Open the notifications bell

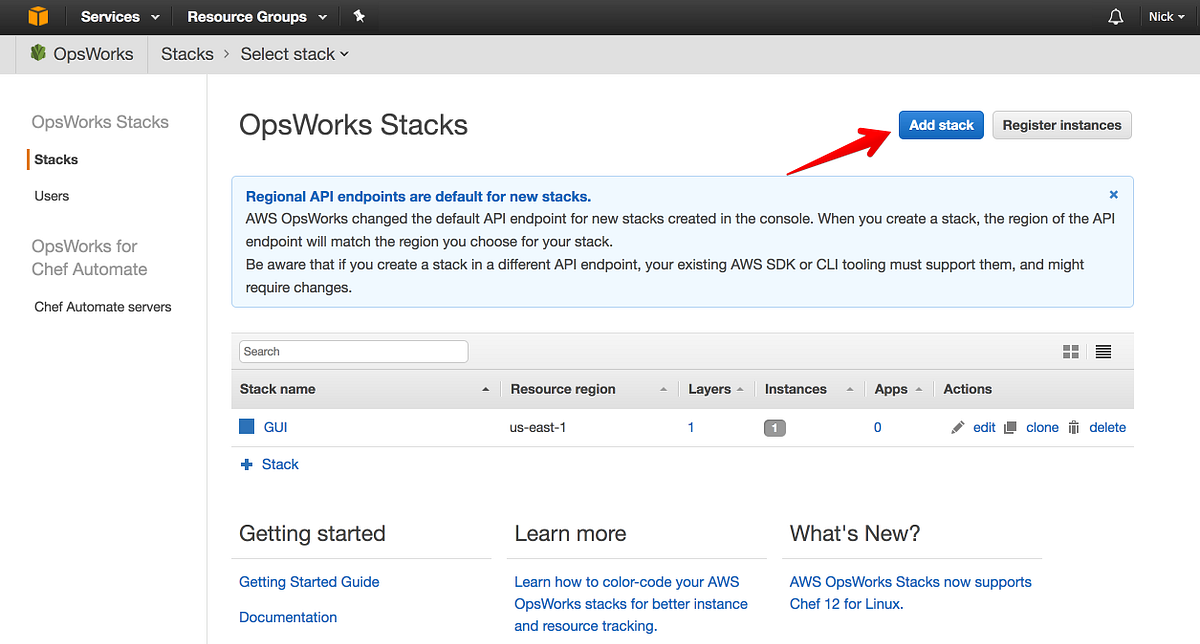coord(1115,16)
